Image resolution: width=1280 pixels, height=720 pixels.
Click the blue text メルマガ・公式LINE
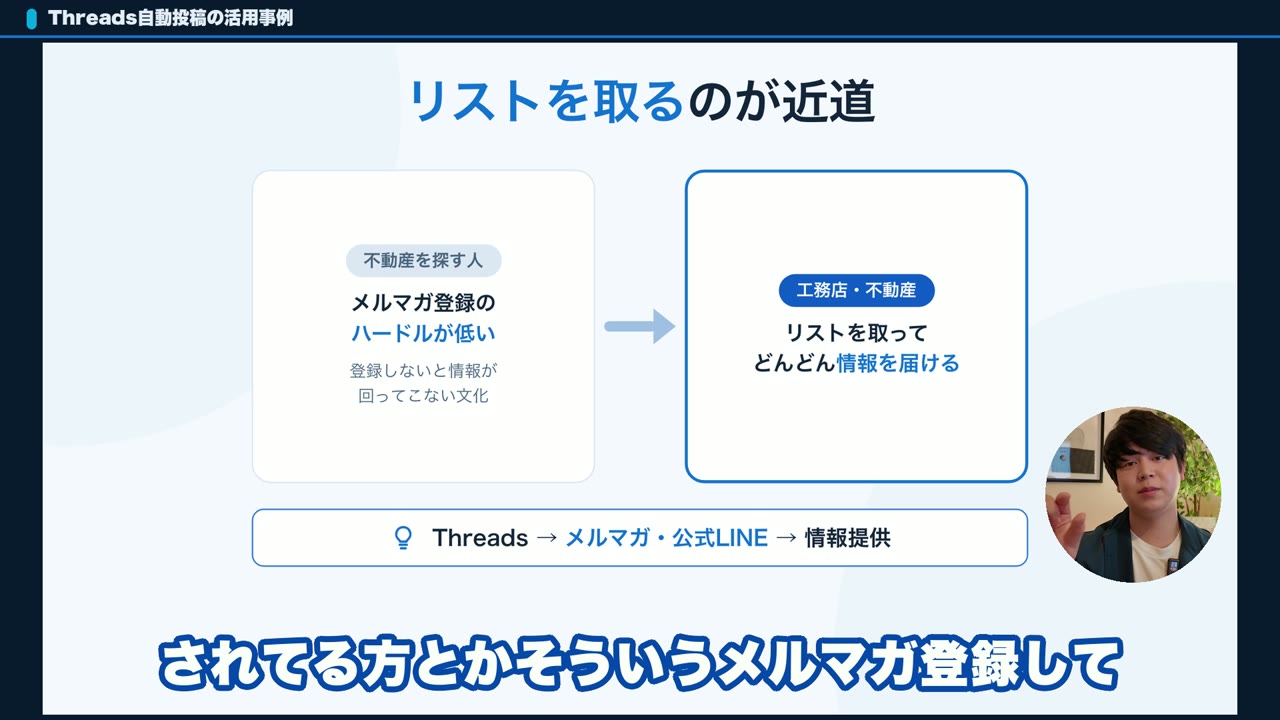point(666,538)
